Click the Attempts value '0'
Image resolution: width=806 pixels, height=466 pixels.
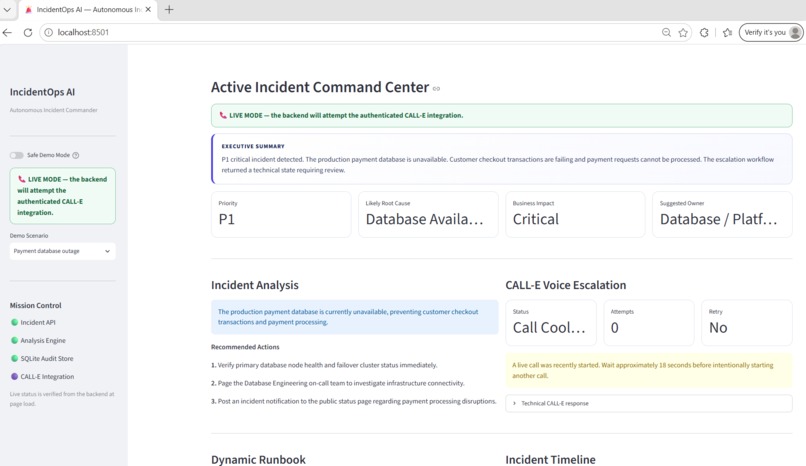615,328
